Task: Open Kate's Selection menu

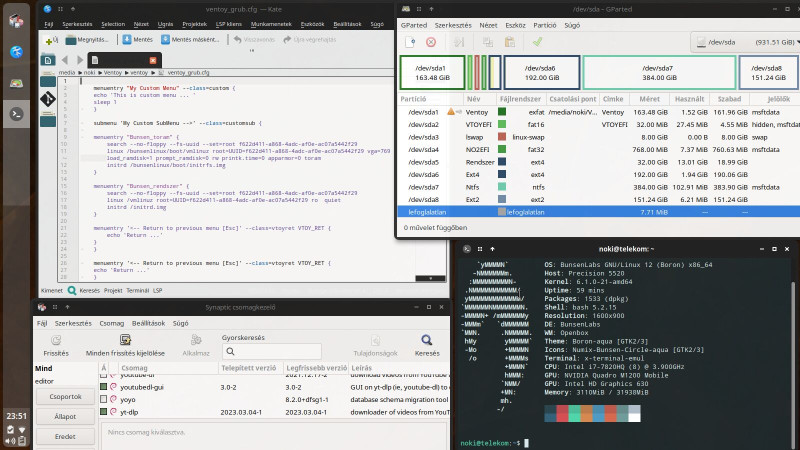Action: click(x=113, y=24)
